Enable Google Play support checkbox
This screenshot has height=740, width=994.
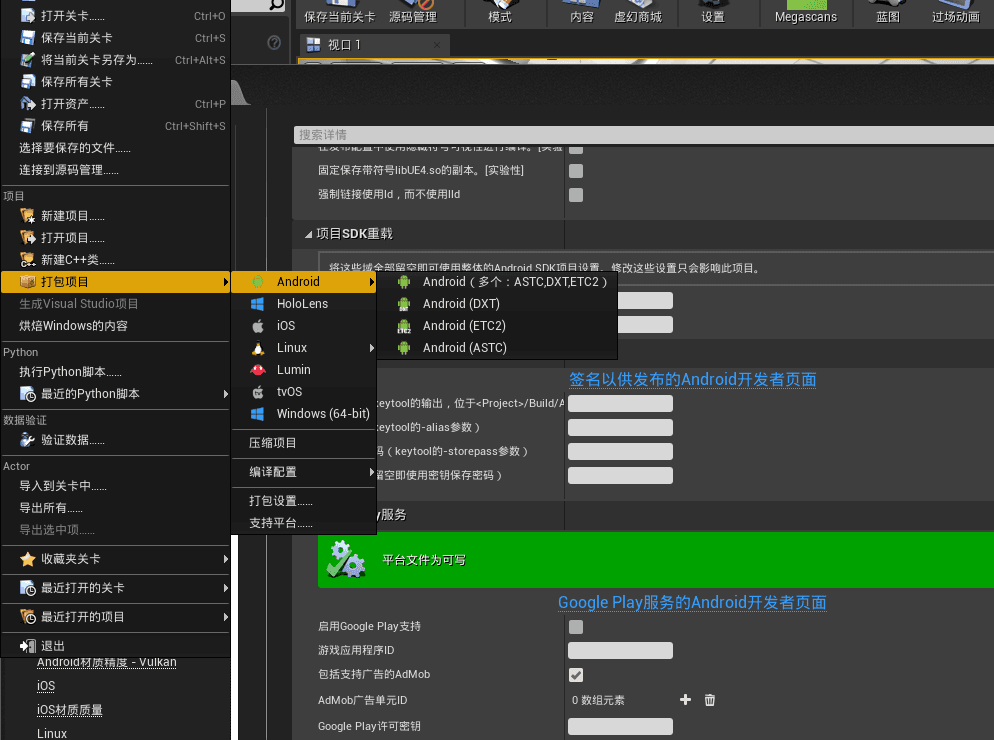pos(576,627)
